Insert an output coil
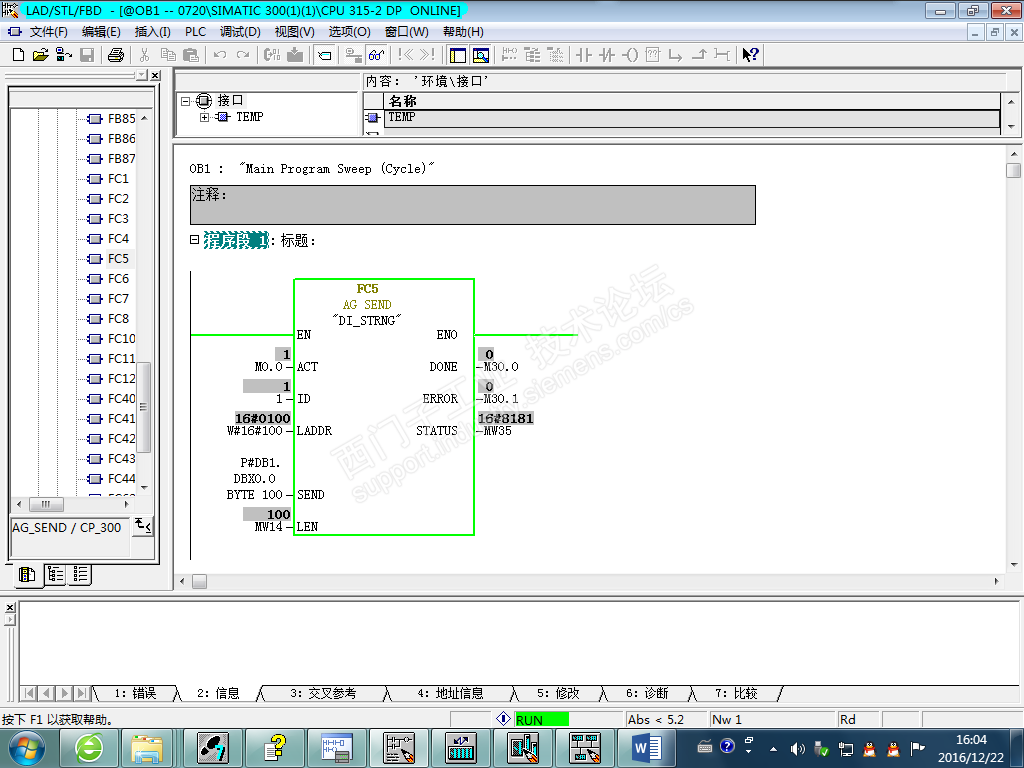Screen dimensions: 1024x768 tap(630, 55)
